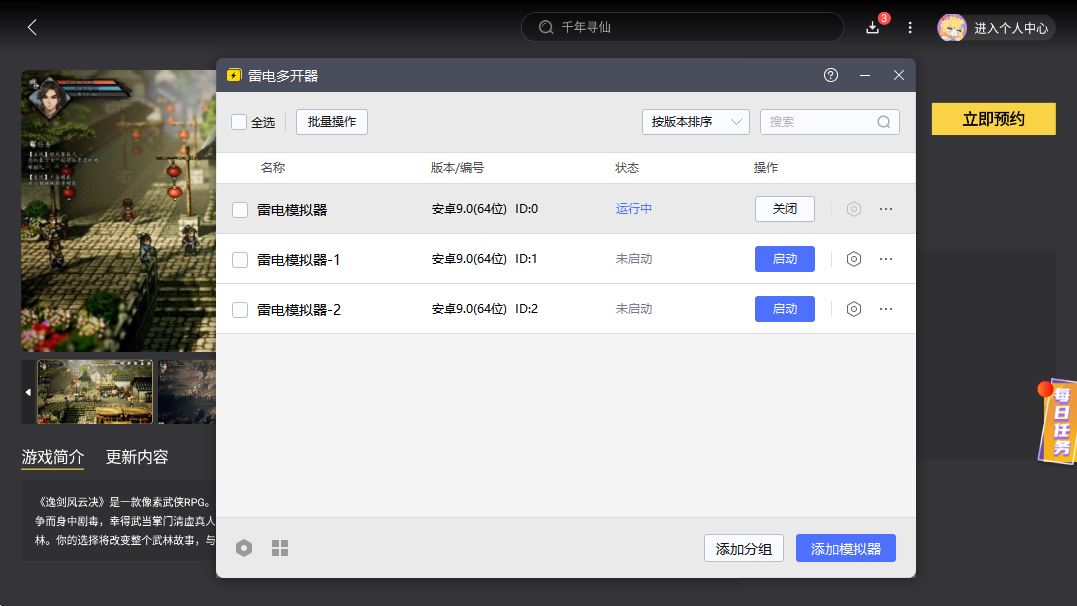Check the box for 雷电模拟器-2
The width and height of the screenshot is (1077, 606).
(240, 310)
